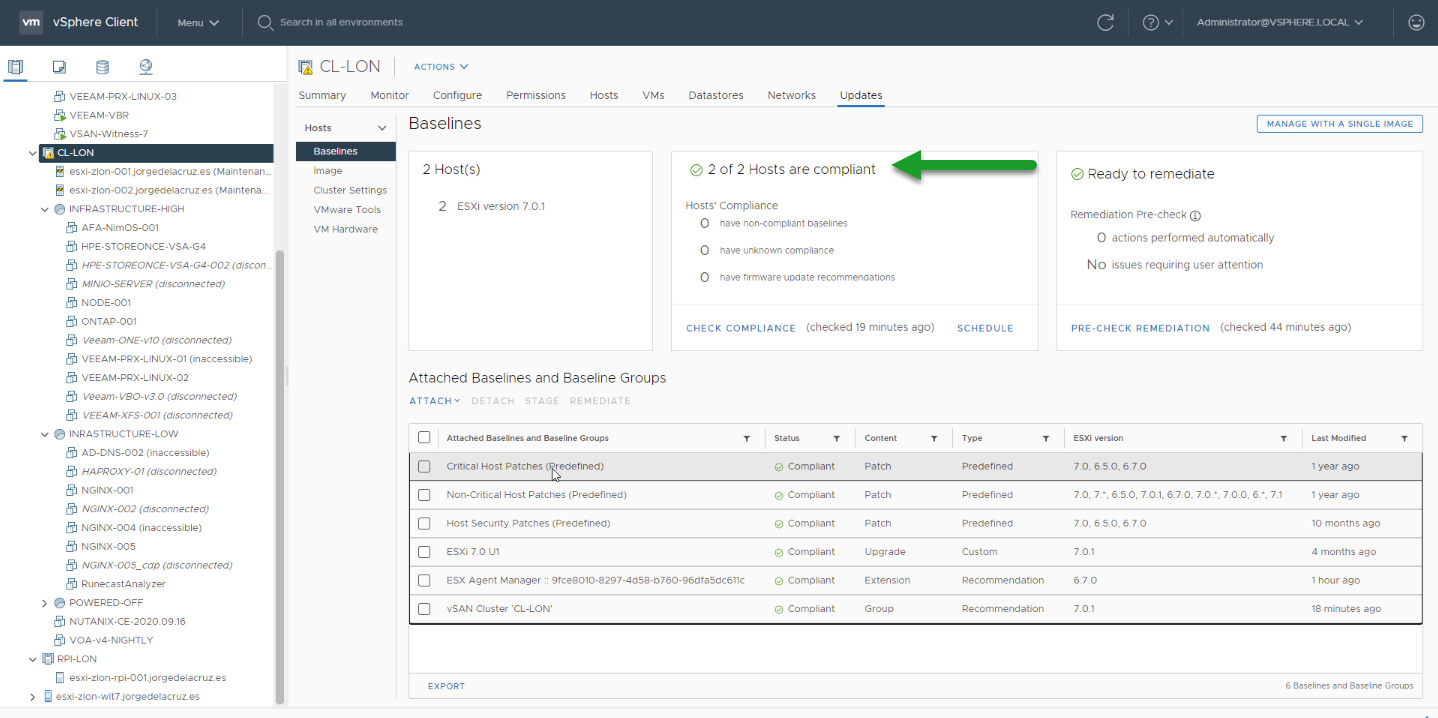This screenshot has width=1438, height=718.
Task: Expand the POWERED-OFF resource pool
Action: (x=45, y=603)
